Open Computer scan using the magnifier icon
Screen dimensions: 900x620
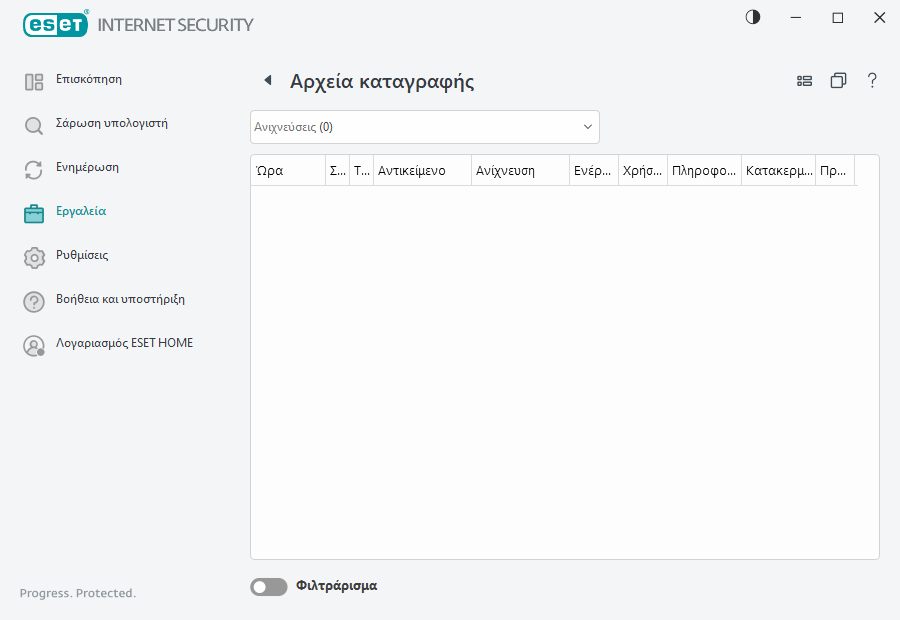(x=33, y=123)
